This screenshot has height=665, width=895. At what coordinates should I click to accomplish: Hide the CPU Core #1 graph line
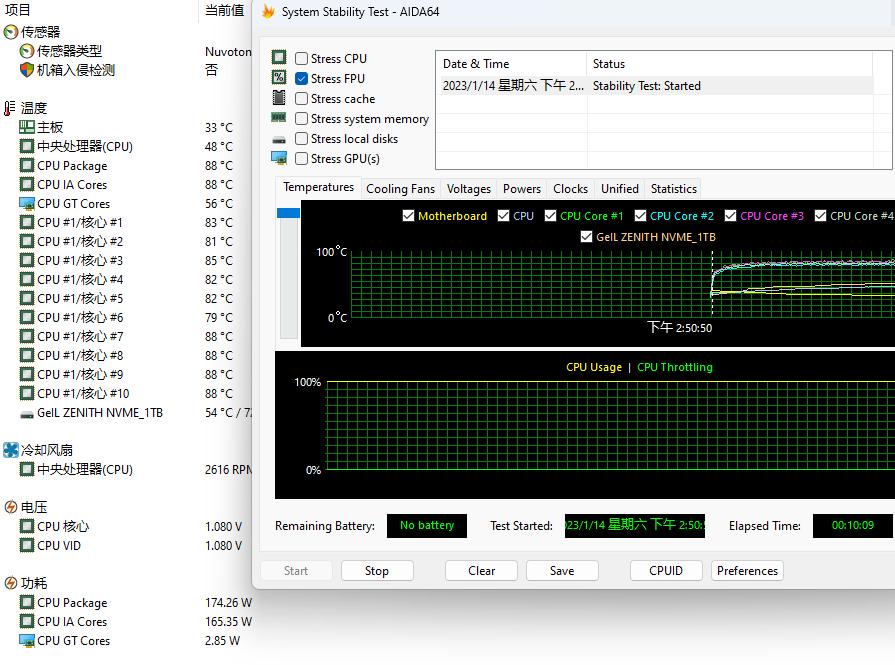click(551, 216)
